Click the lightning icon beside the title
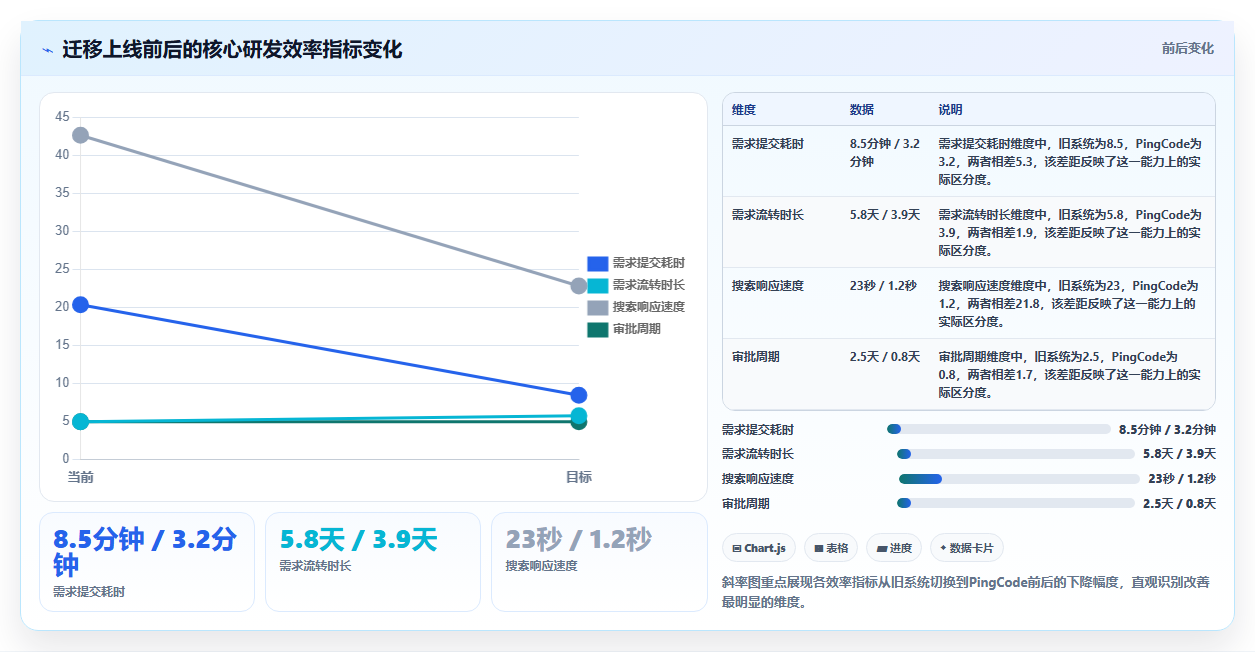Image resolution: width=1255 pixels, height=652 pixels. coord(47,50)
